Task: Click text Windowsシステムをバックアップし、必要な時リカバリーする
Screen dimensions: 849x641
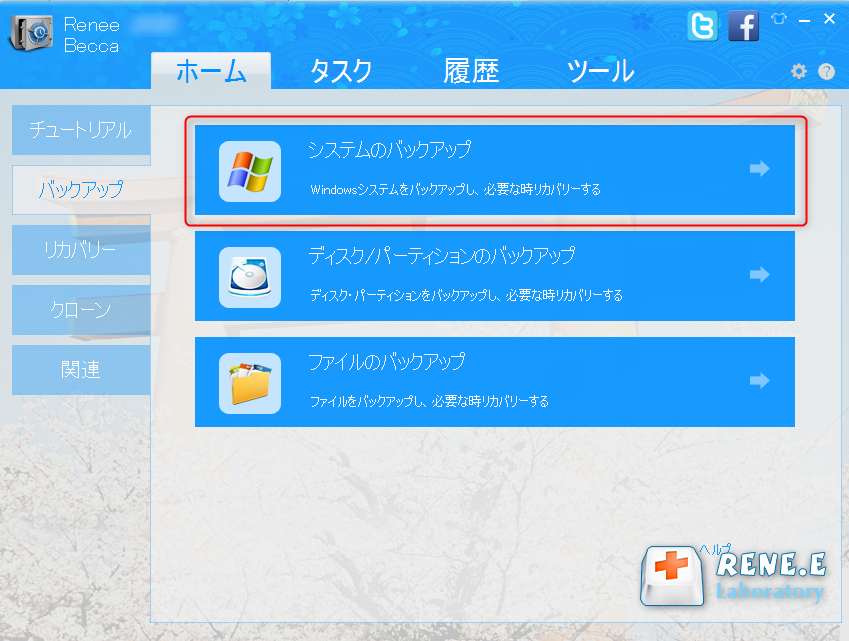Action: 455,189
